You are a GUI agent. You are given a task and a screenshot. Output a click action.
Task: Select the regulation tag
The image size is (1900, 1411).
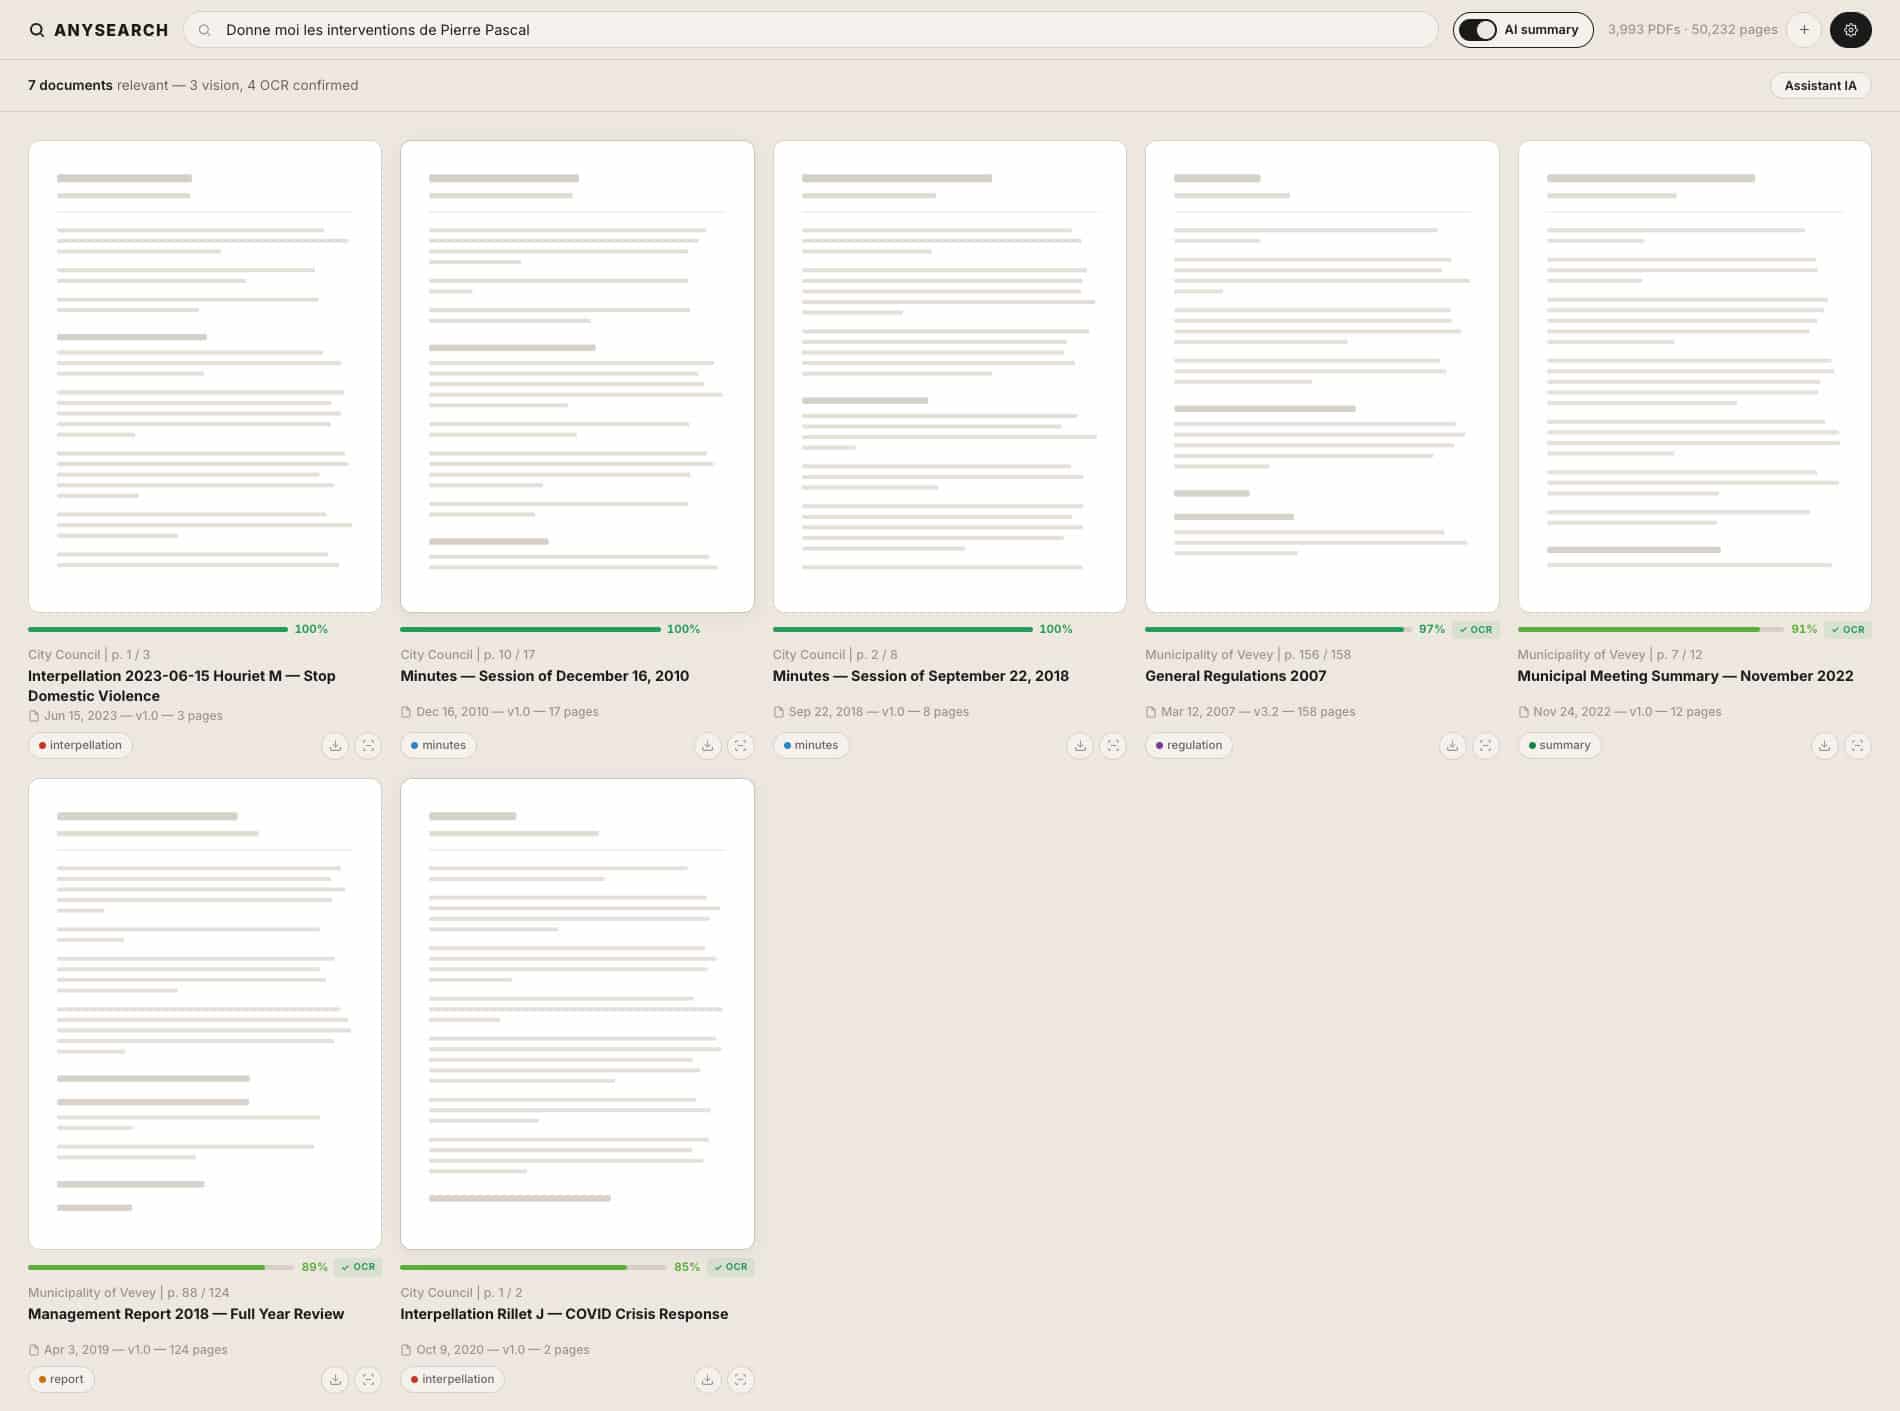point(1188,745)
